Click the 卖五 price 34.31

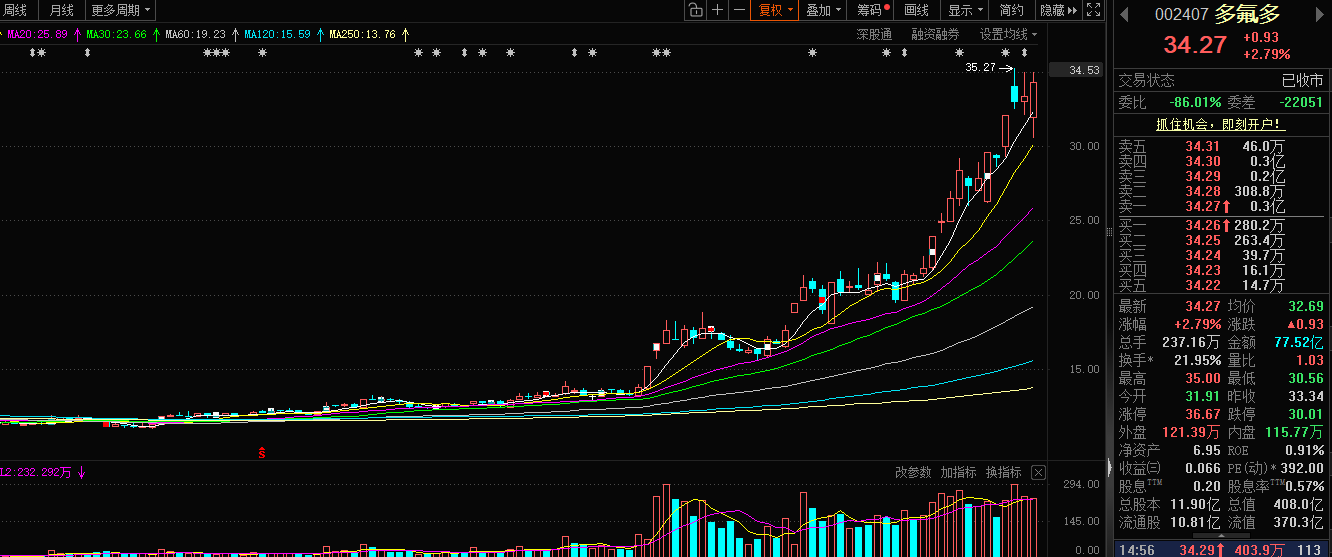[1203, 146]
